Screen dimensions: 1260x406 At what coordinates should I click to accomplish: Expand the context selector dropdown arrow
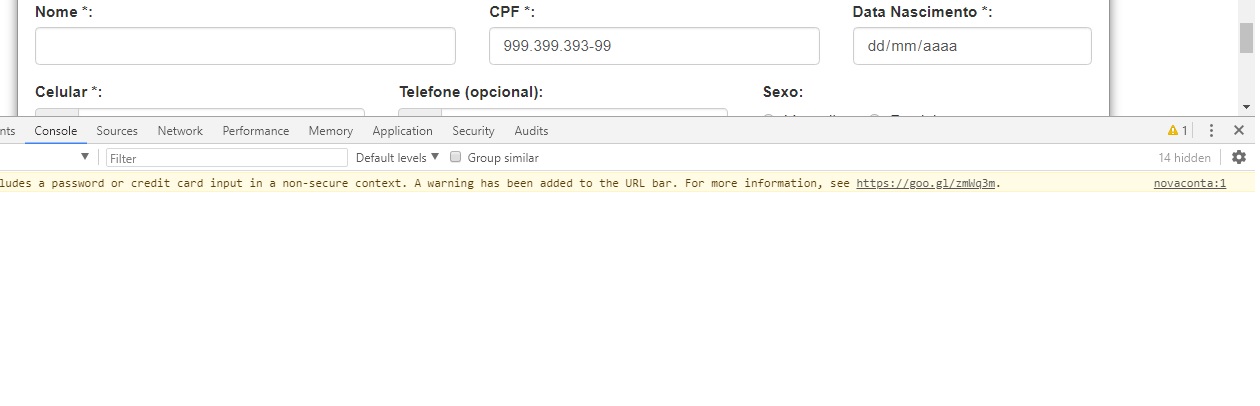click(x=85, y=157)
